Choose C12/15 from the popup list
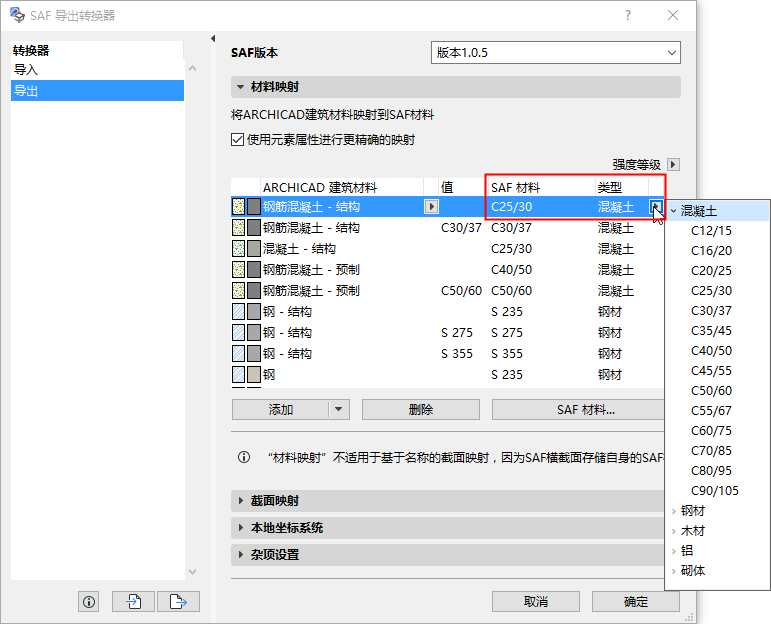The height and width of the screenshot is (624, 771). (x=712, y=231)
